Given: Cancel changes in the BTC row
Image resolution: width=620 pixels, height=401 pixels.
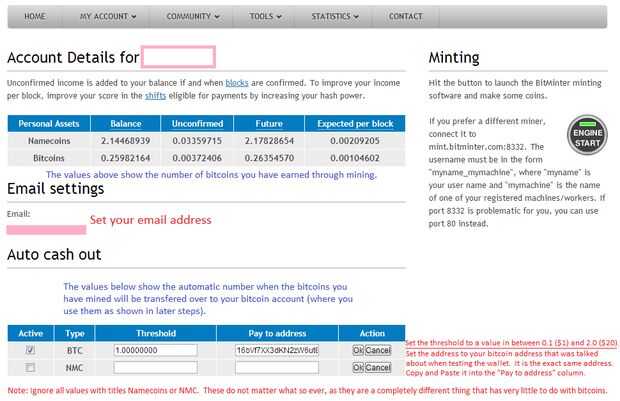Looking at the screenshot, I should (378, 350).
